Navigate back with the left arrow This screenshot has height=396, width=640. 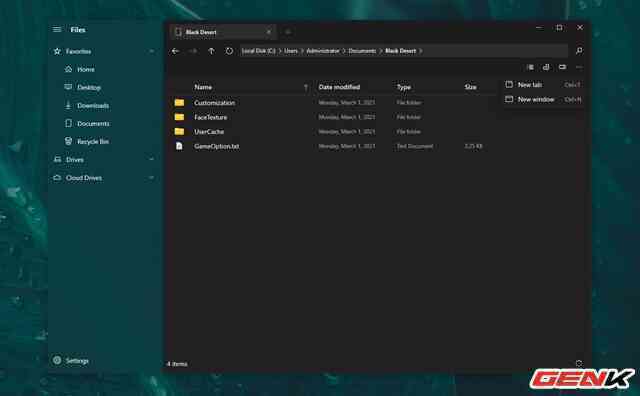click(176, 51)
